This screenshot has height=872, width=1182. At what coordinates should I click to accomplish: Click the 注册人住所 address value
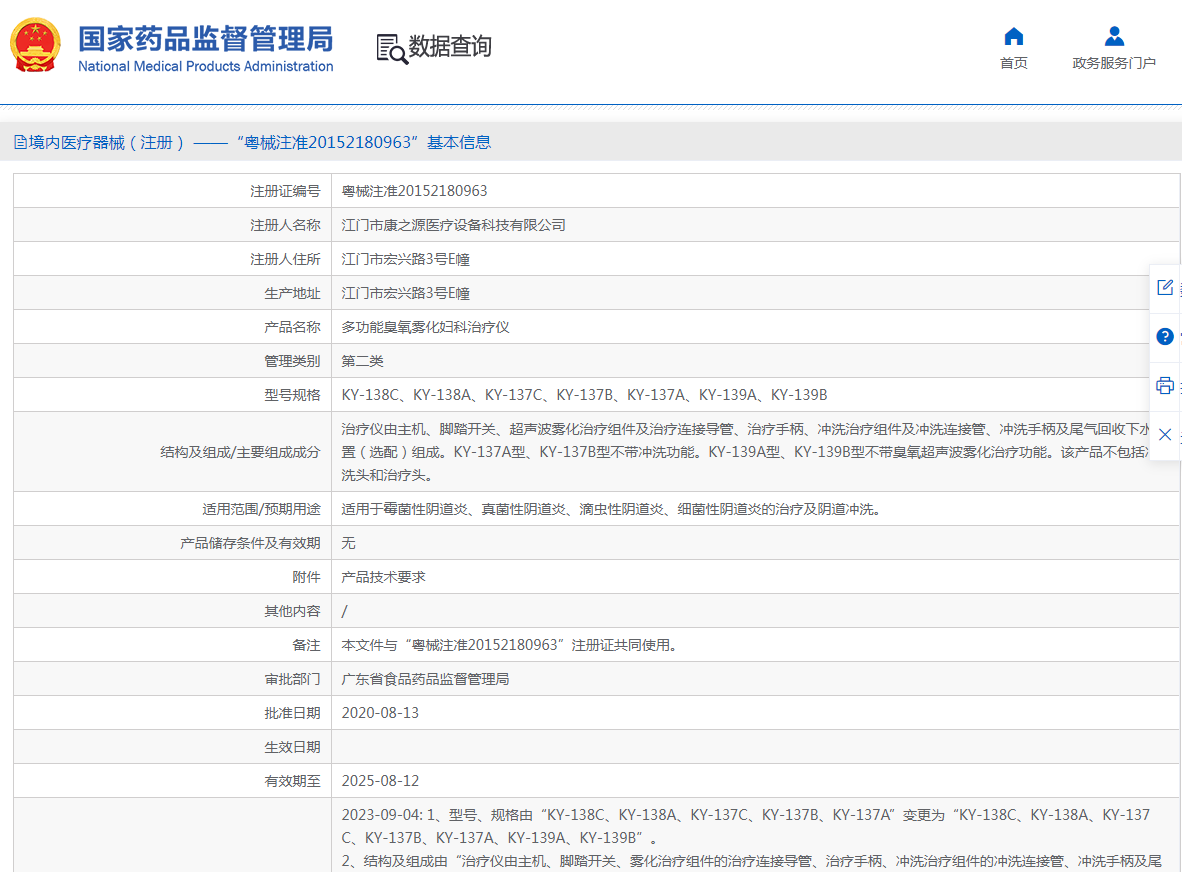(406, 259)
